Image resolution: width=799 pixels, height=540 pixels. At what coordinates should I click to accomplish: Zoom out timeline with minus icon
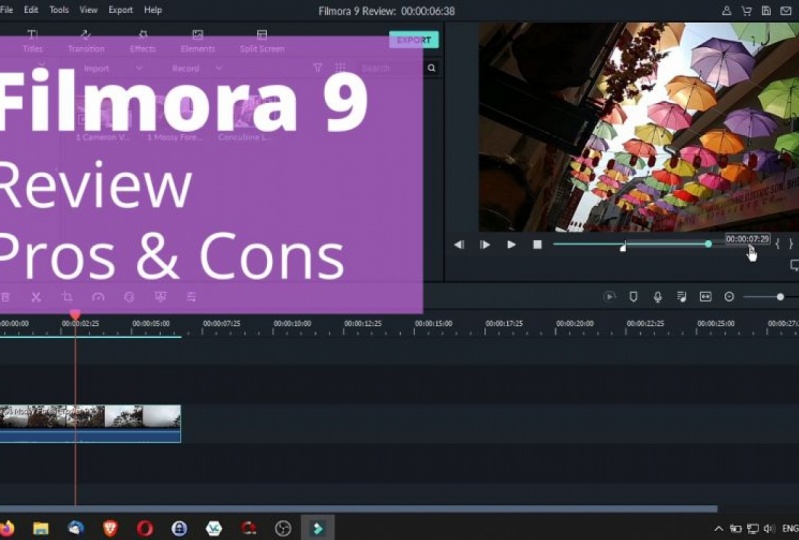(x=729, y=296)
